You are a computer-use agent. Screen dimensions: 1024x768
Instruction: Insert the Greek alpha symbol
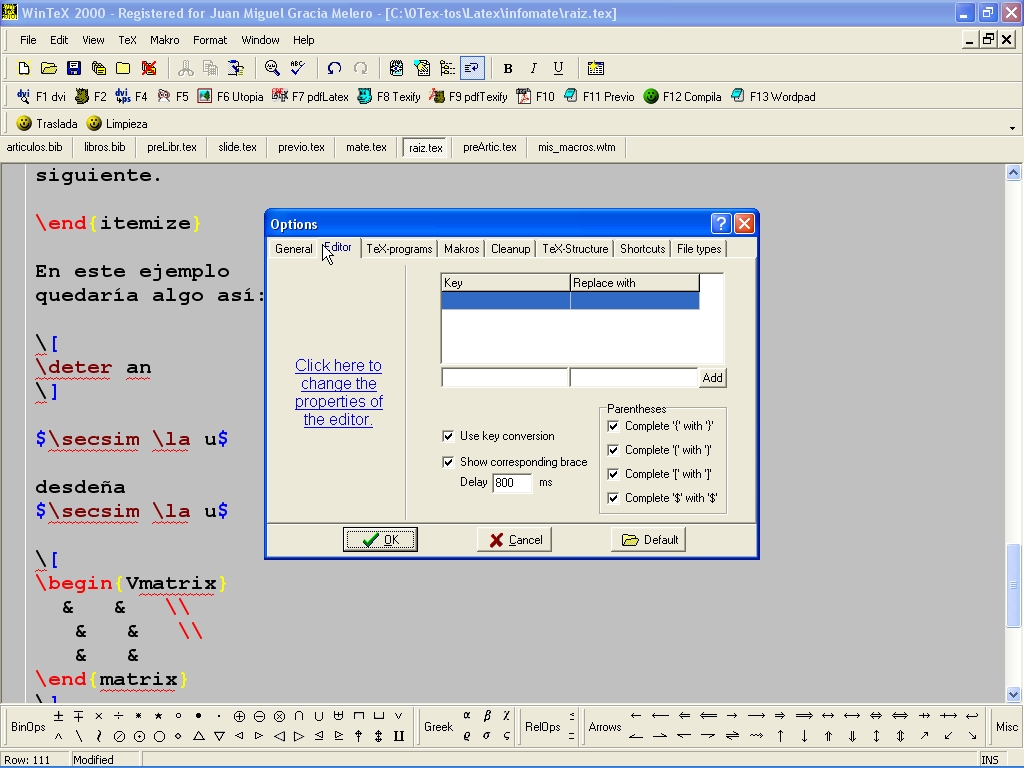(x=467, y=716)
